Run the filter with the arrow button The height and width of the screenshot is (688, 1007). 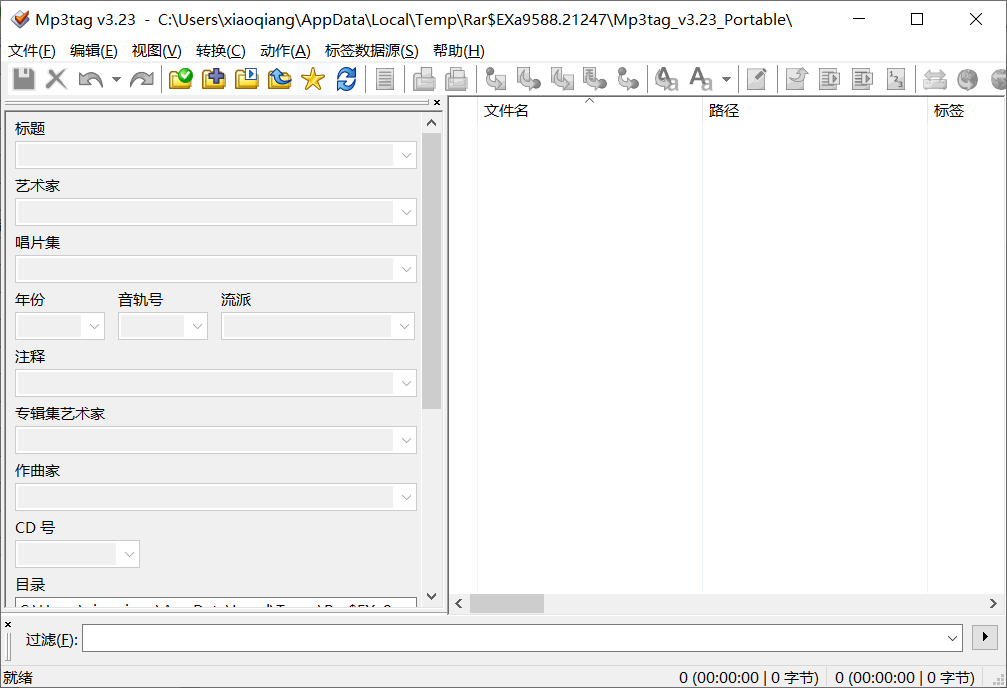pos(985,637)
